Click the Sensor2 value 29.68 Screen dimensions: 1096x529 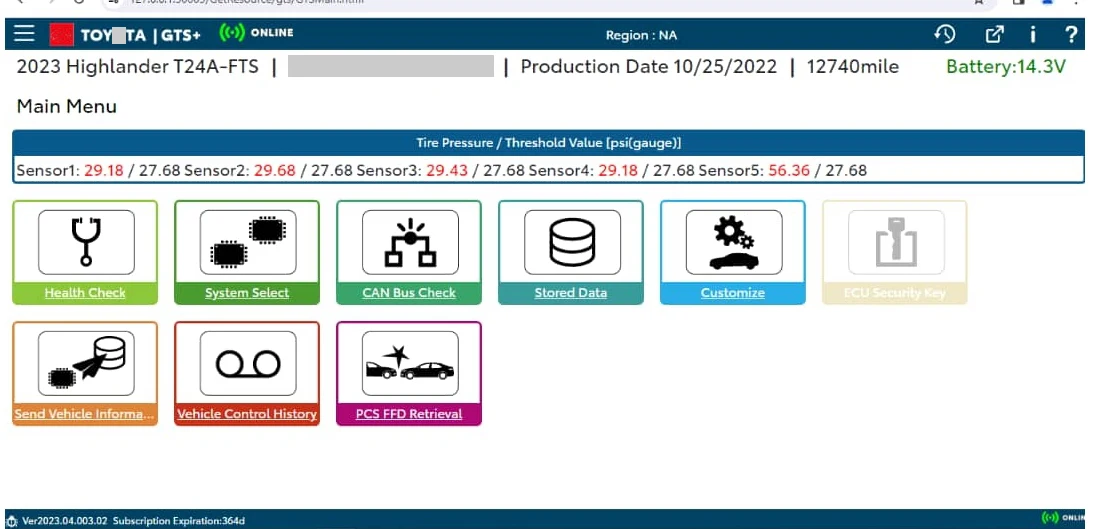[x=275, y=171]
